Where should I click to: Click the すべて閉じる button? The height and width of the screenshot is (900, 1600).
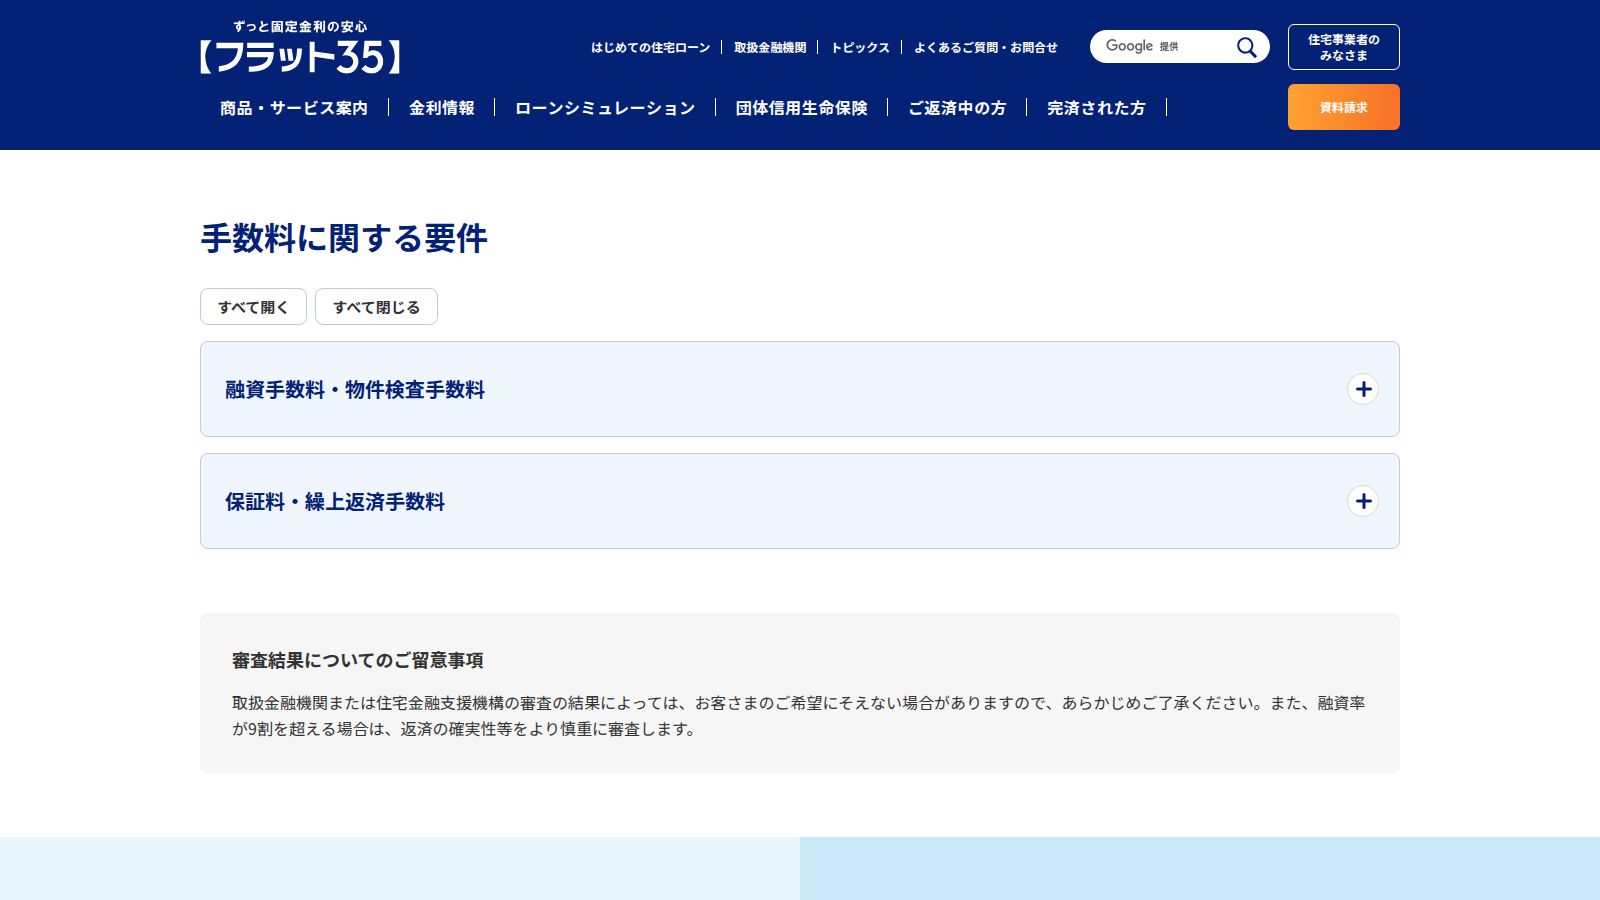click(x=376, y=307)
